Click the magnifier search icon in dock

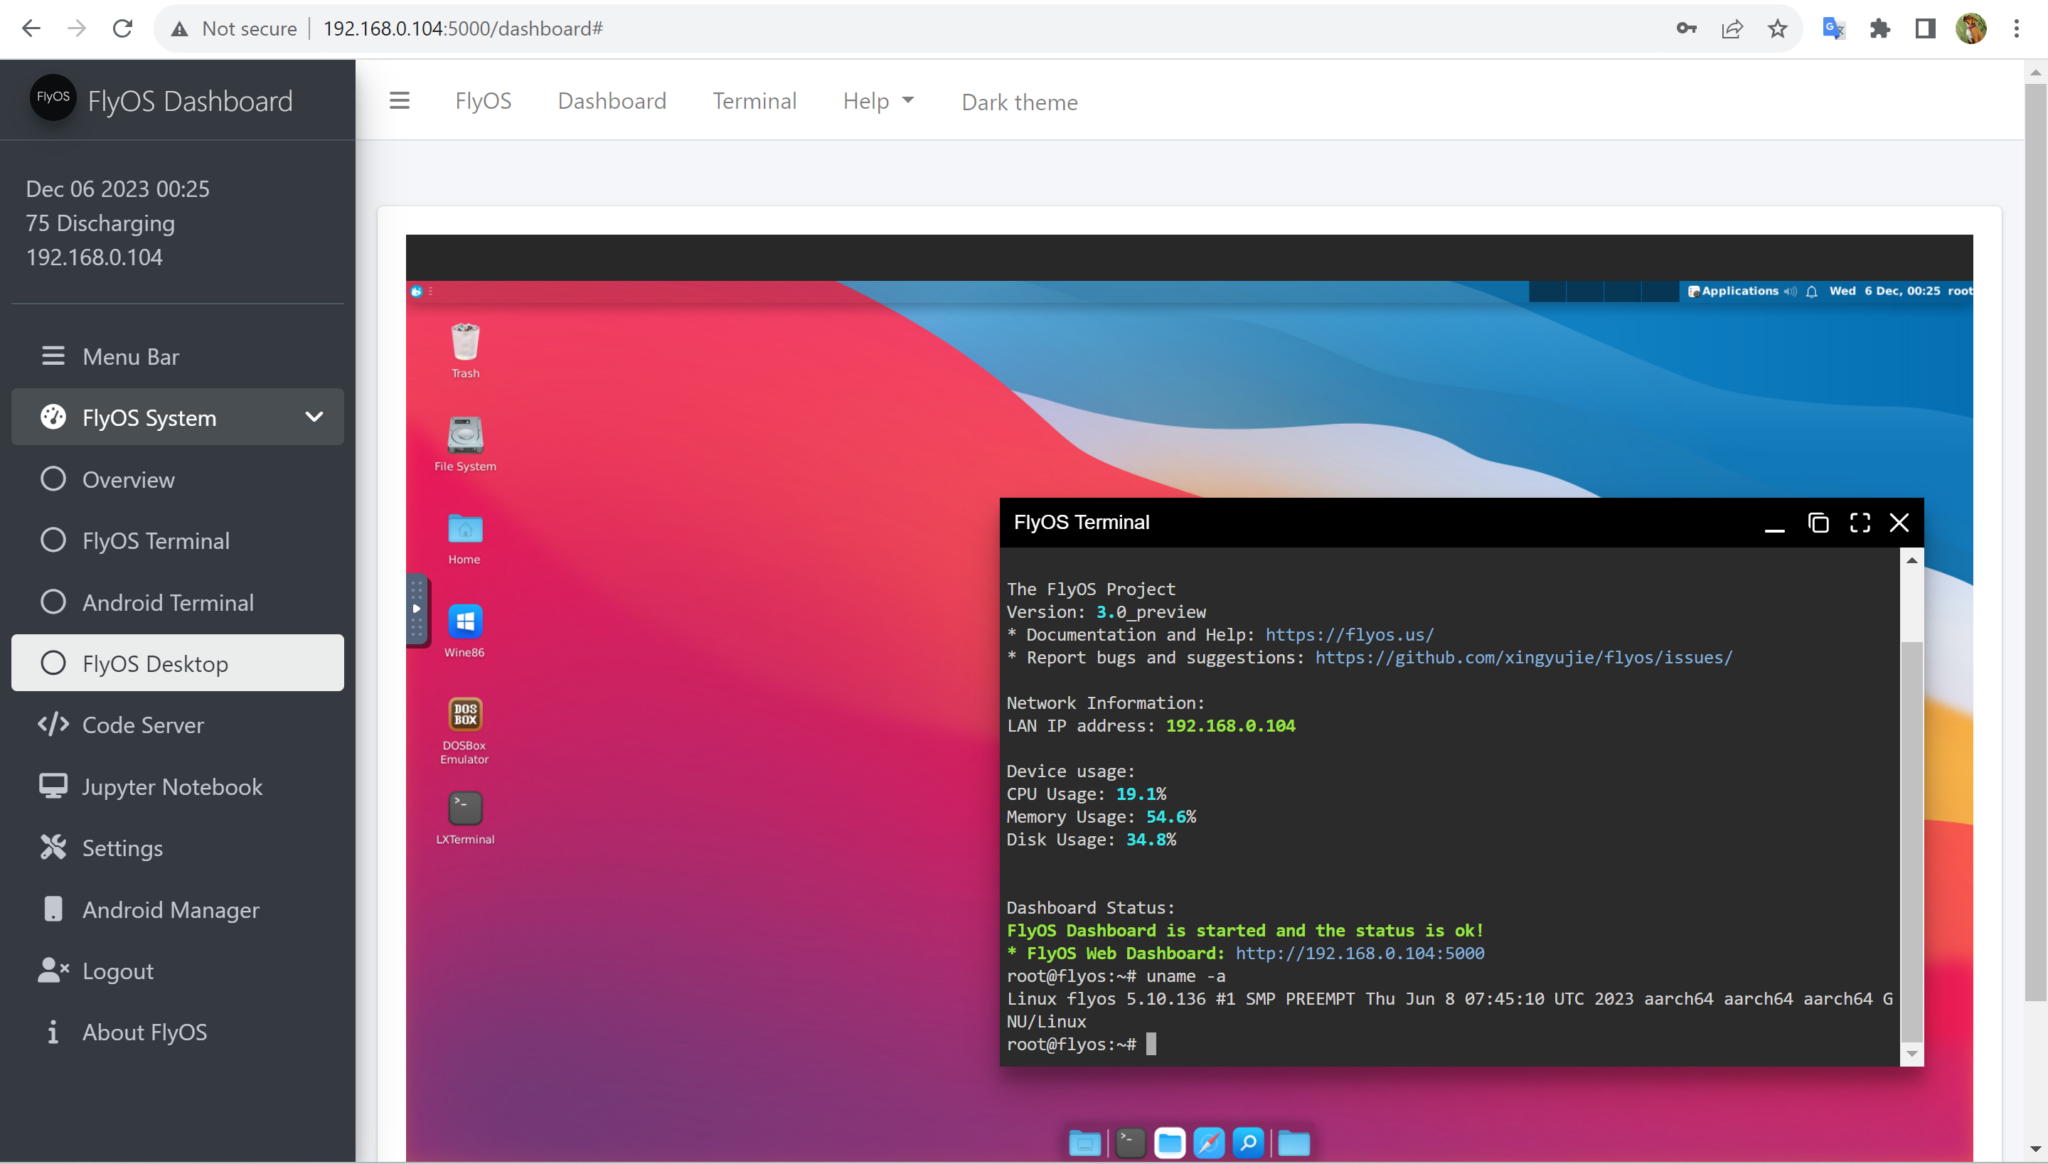click(x=1248, y=1142)
